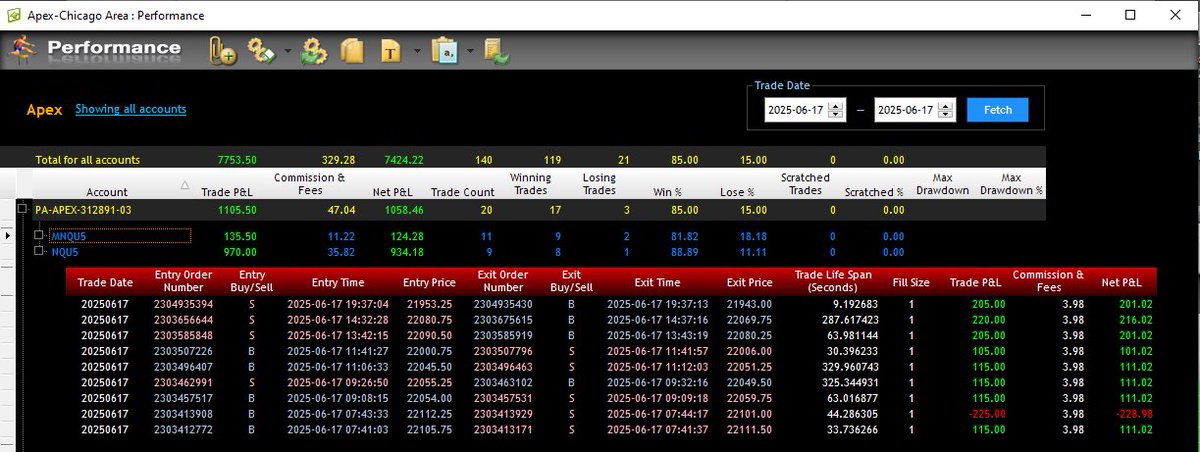
Task: Open the dropdown arrow beside the T icon
Action: (416, 51)
